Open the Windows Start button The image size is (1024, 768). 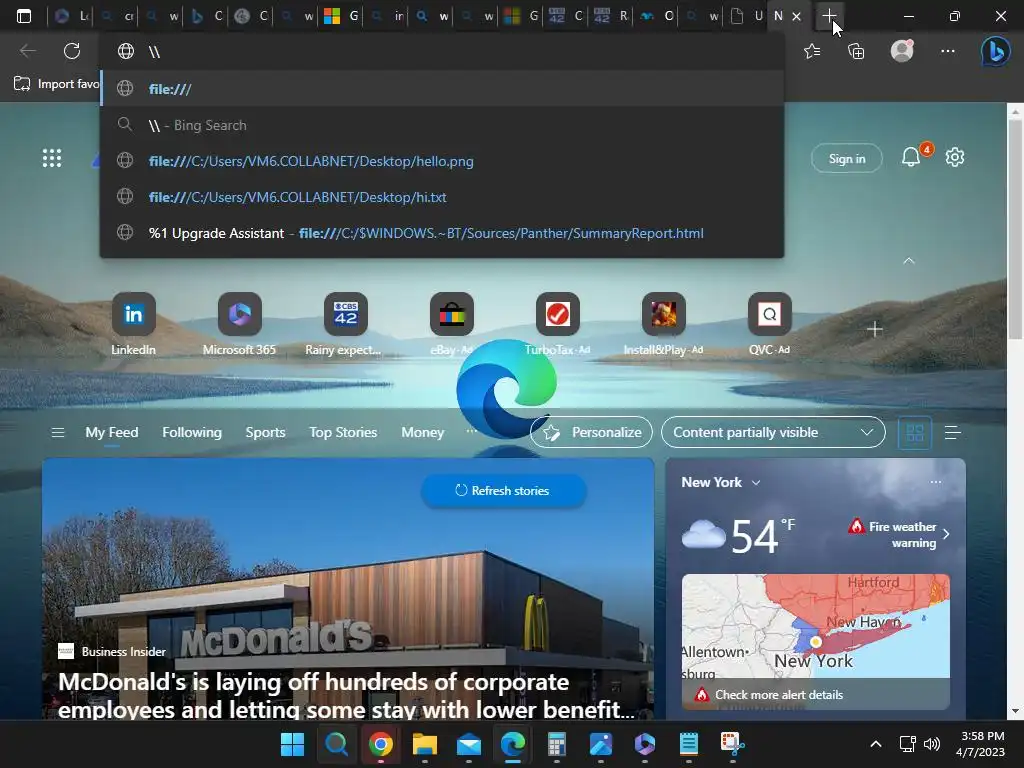[x=292, y=744]
